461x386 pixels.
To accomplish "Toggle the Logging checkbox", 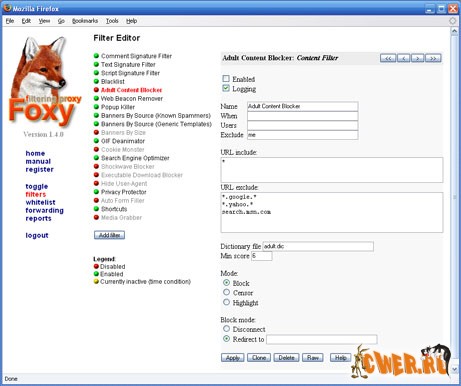I will pyautogui.click(x=226, y=88).
